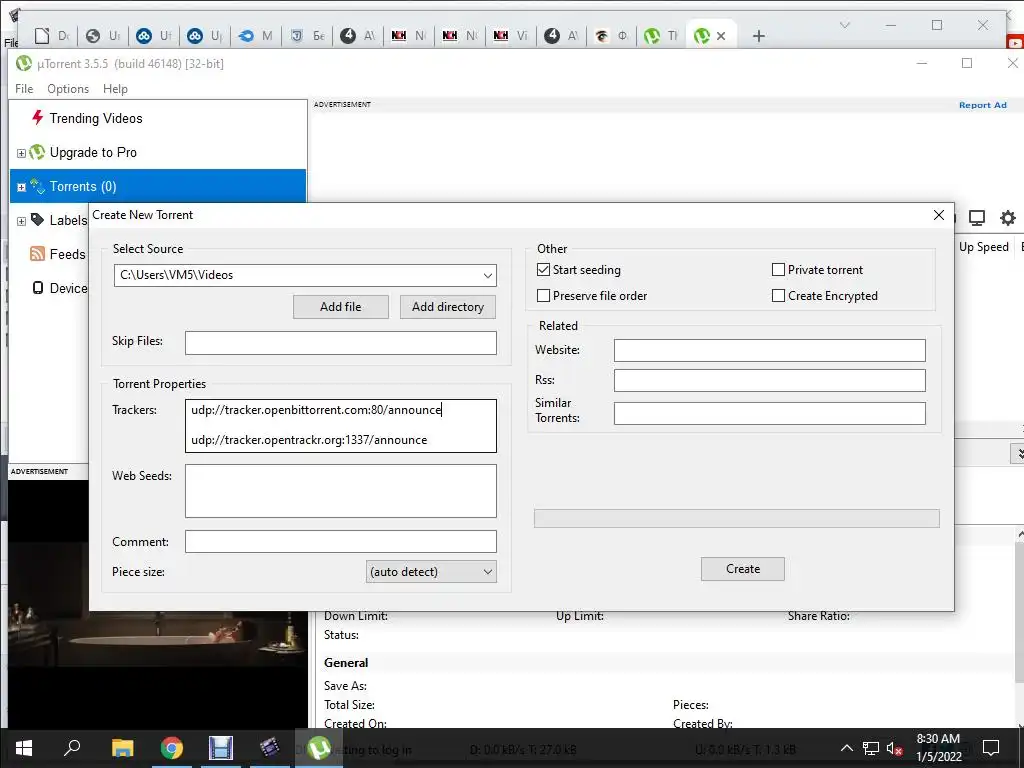
Task: Switch to the first blank document browser tab
Action: pyautogui.click(x=52, y=36)
